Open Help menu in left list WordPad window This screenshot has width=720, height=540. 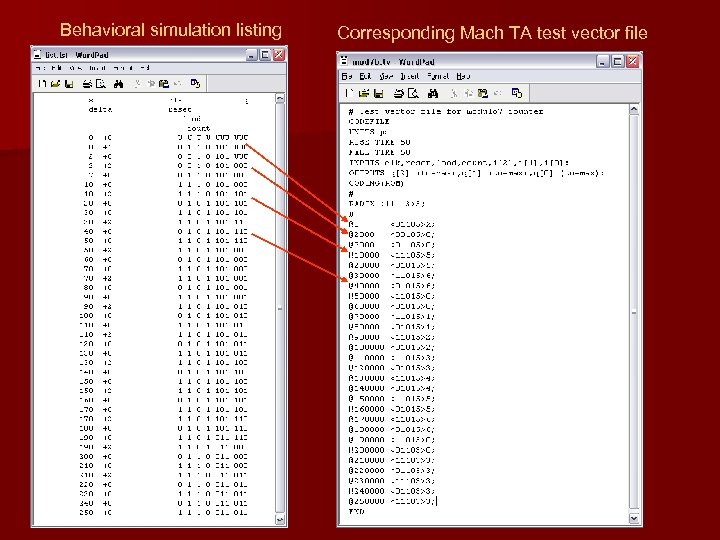click(x=145, y=68)
